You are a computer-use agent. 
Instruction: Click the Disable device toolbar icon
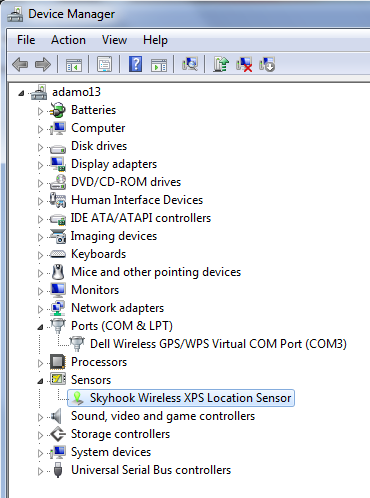coord(267,64)
